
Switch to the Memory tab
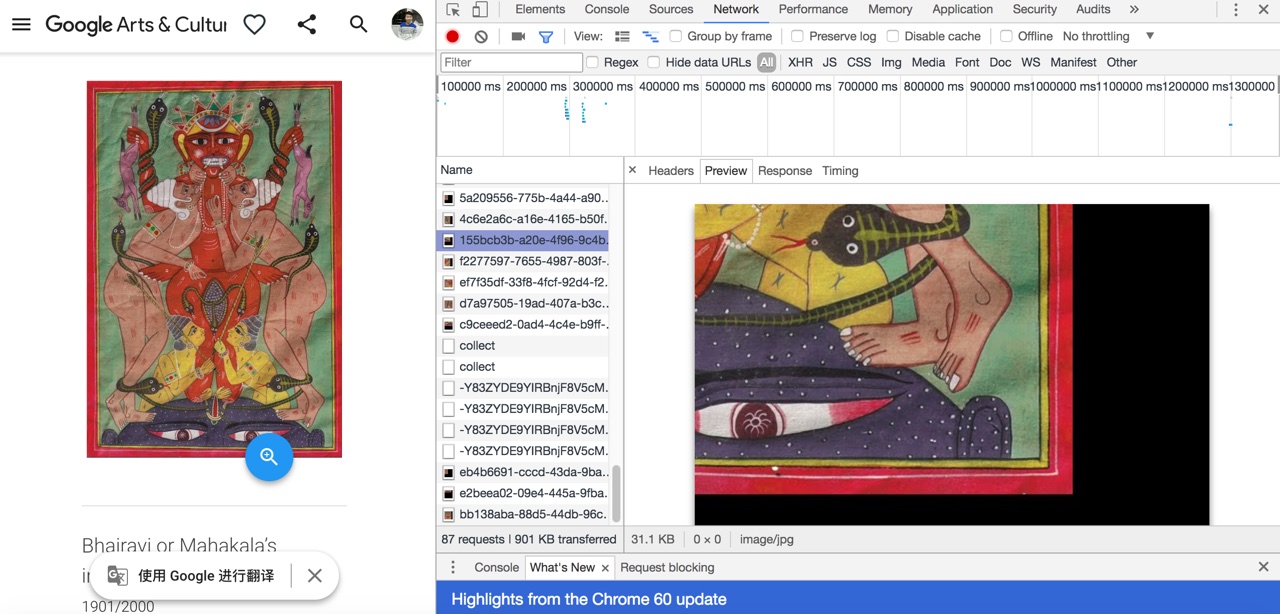pyautogui.click(x=890, y=9)
